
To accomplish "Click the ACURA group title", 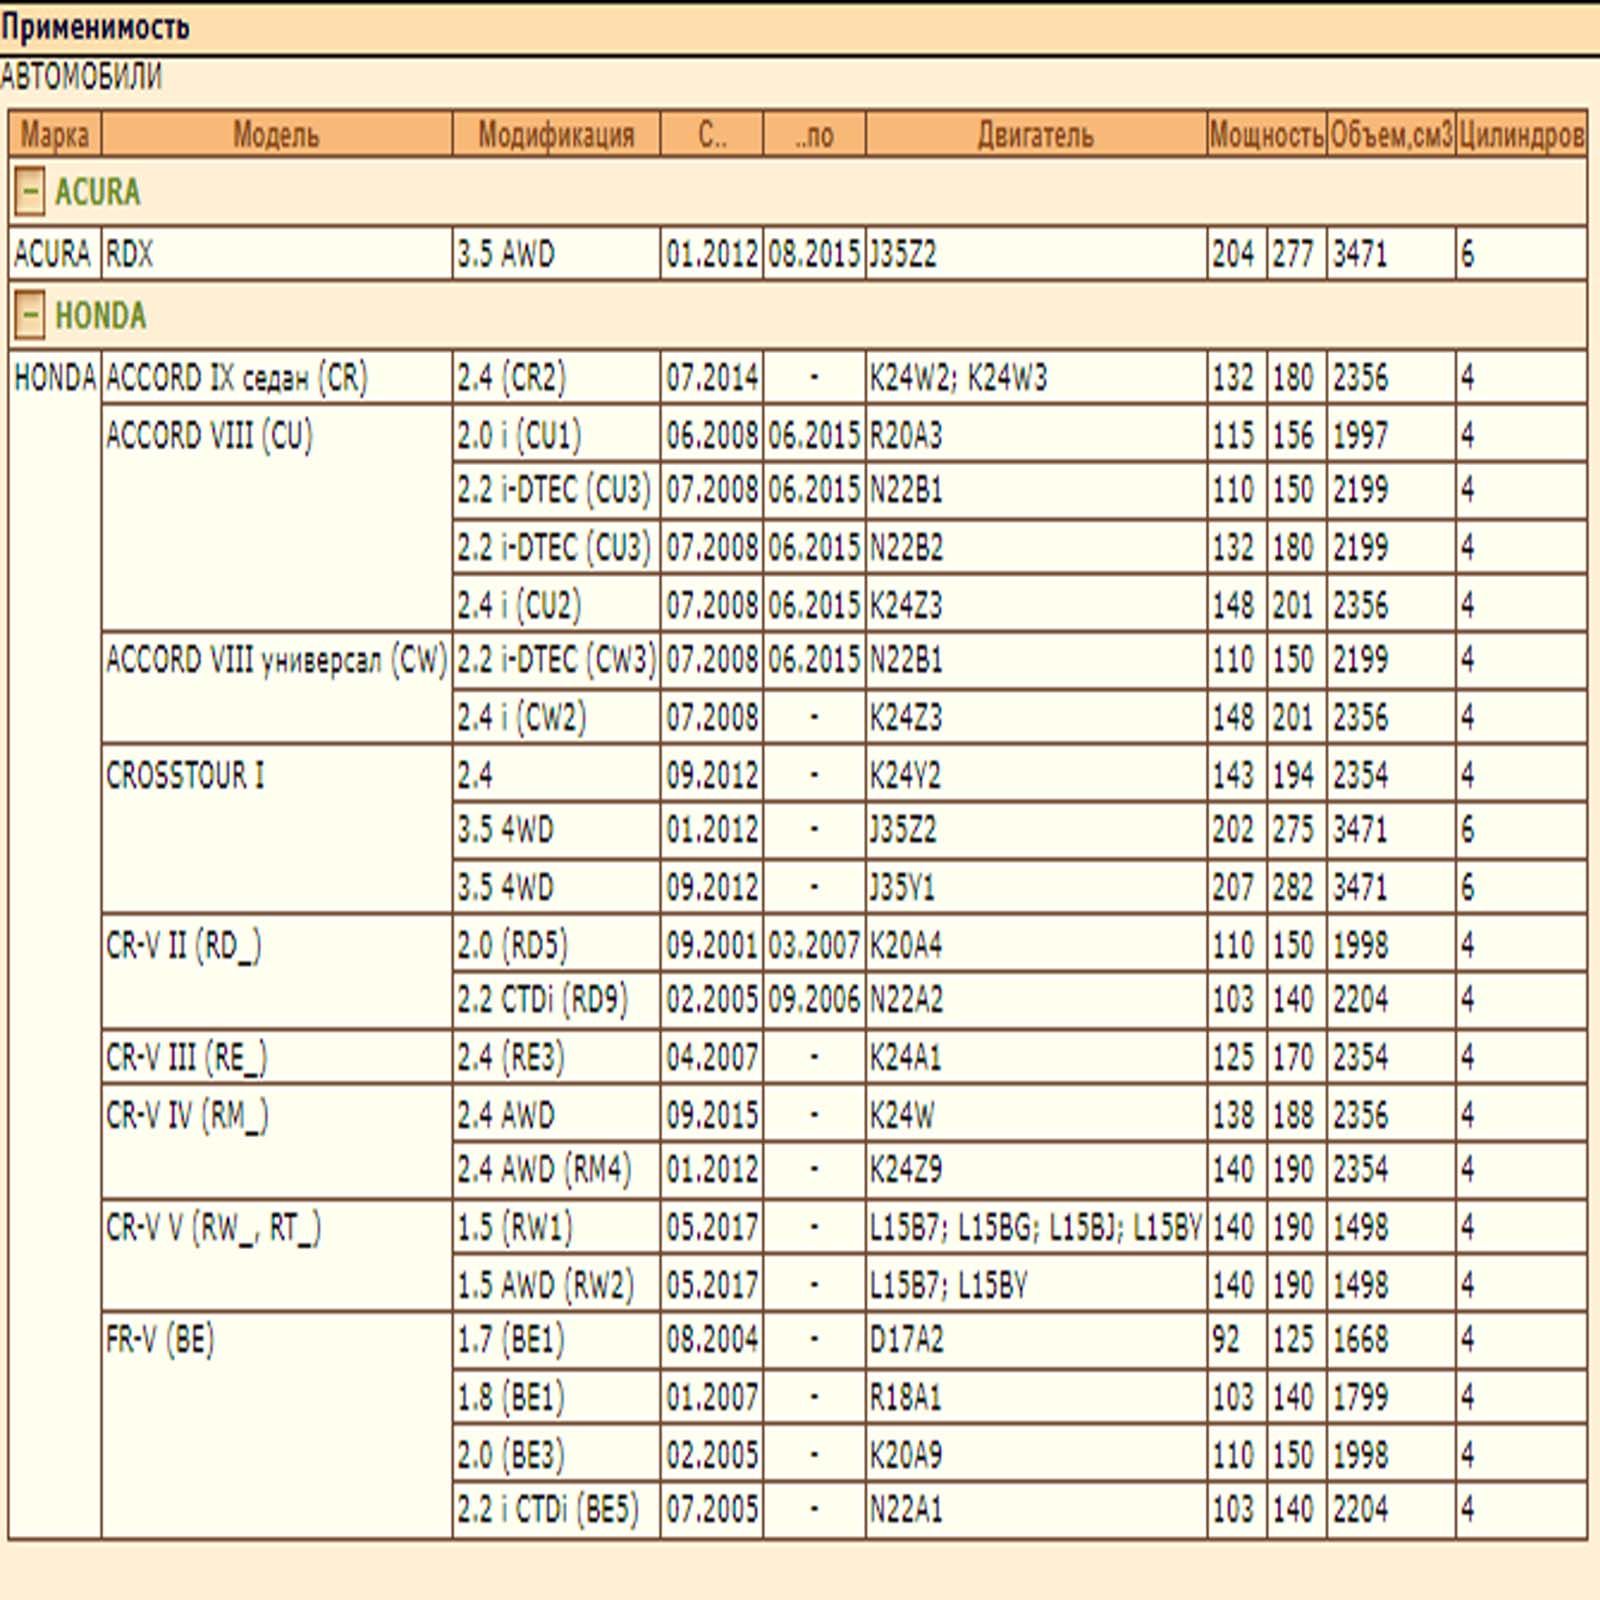I will point(97,192).
